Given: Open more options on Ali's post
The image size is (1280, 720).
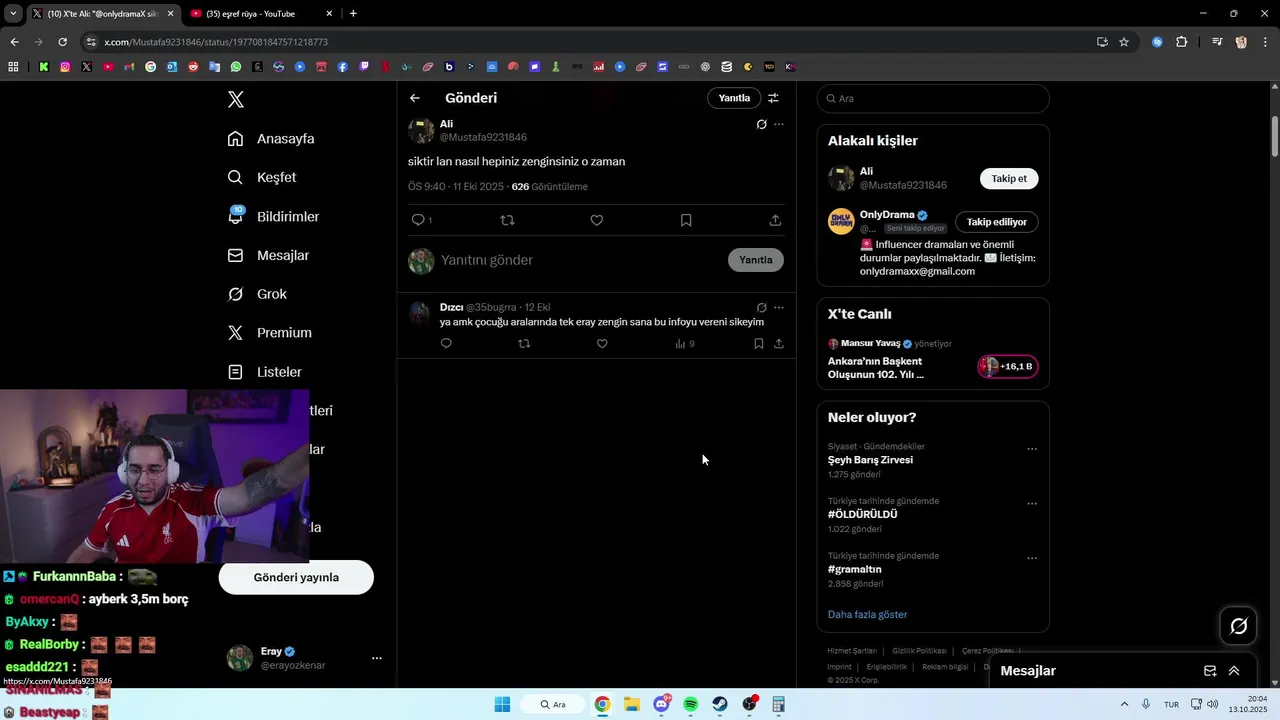Looking at the screenshot, I should (x=779, y=124).
